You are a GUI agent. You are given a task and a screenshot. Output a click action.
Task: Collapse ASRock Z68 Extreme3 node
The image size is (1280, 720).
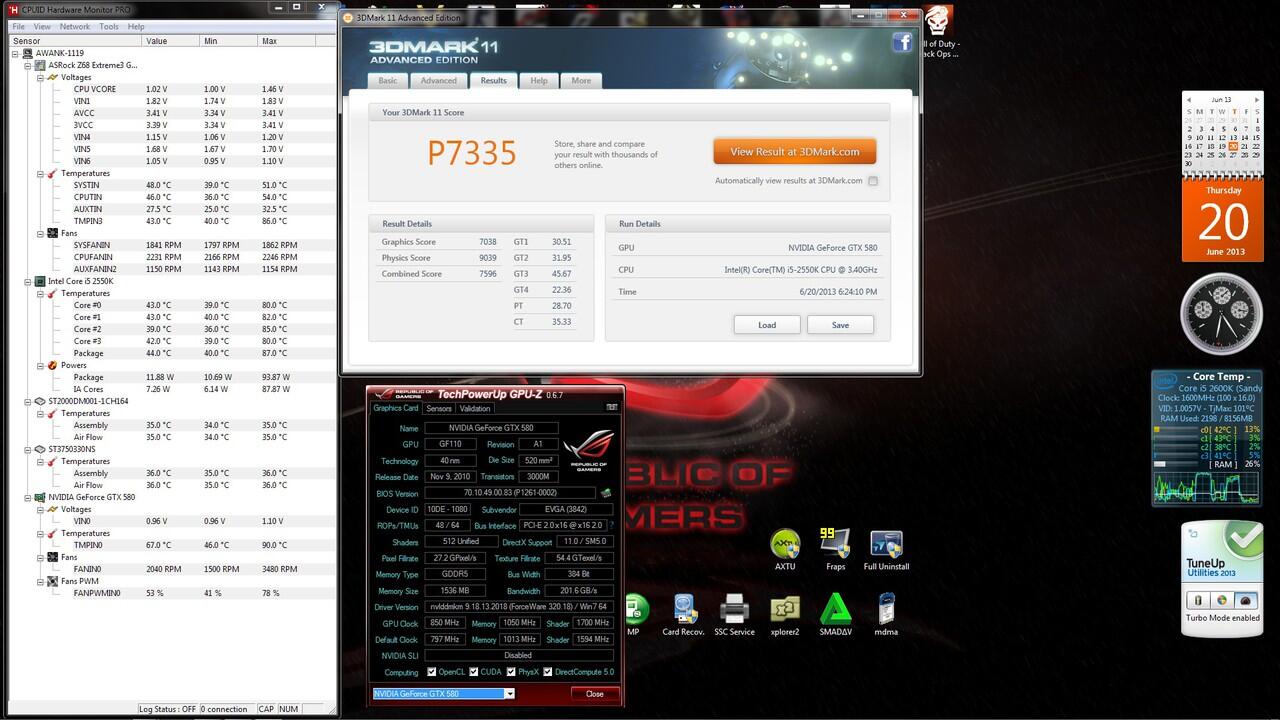(27, 65)
